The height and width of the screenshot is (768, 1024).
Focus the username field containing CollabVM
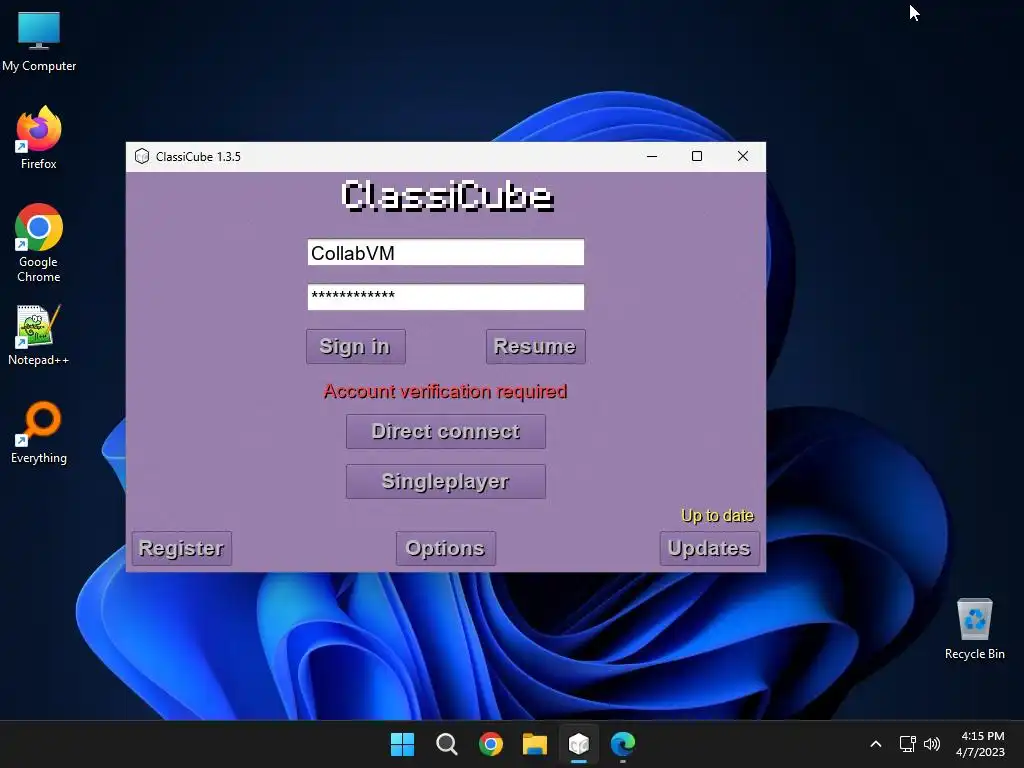point(445,253)
